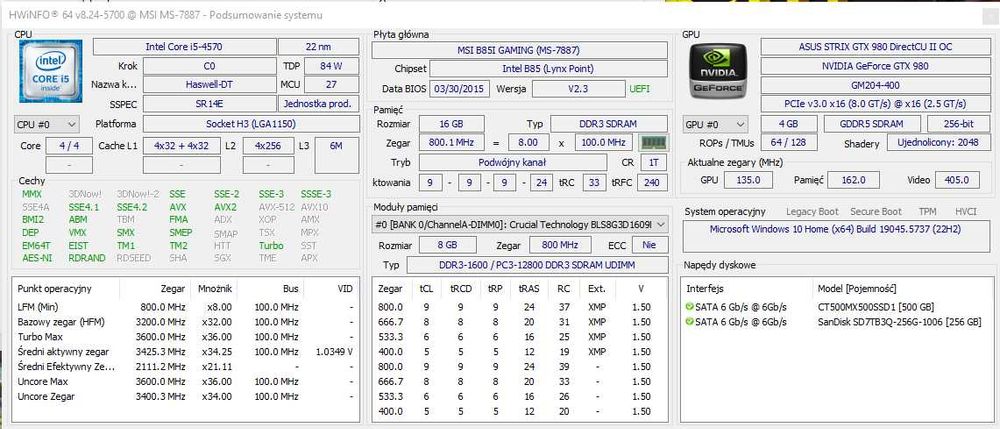Click the TPM indicator
The height and width of the screenshot is (429, 1000).
coord(927,212)
